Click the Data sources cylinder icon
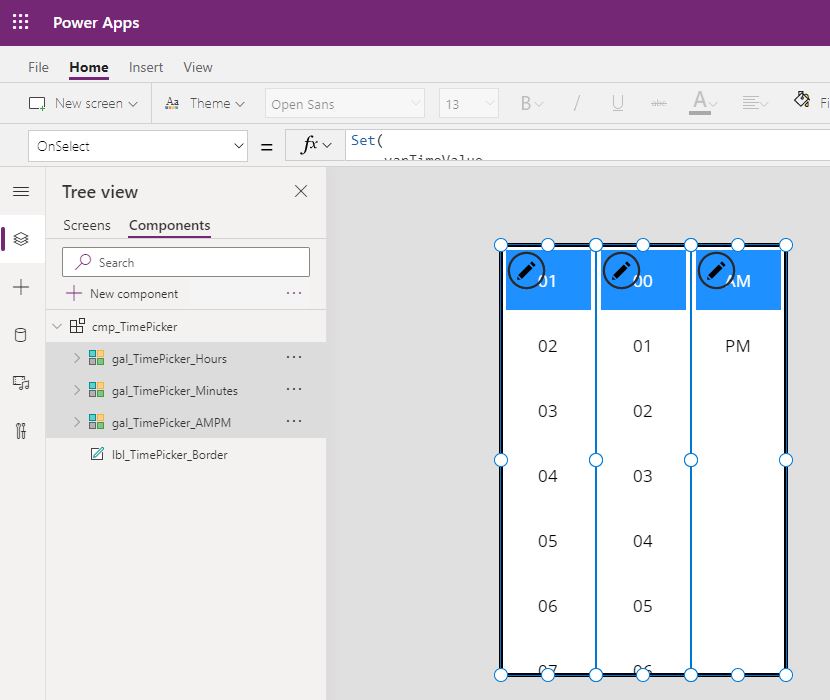The height and width of the screenshot is (700, 830). pos(20,335)
